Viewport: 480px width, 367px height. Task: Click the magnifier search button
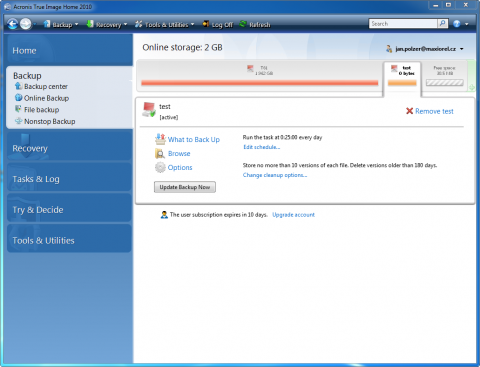point(442,24)
